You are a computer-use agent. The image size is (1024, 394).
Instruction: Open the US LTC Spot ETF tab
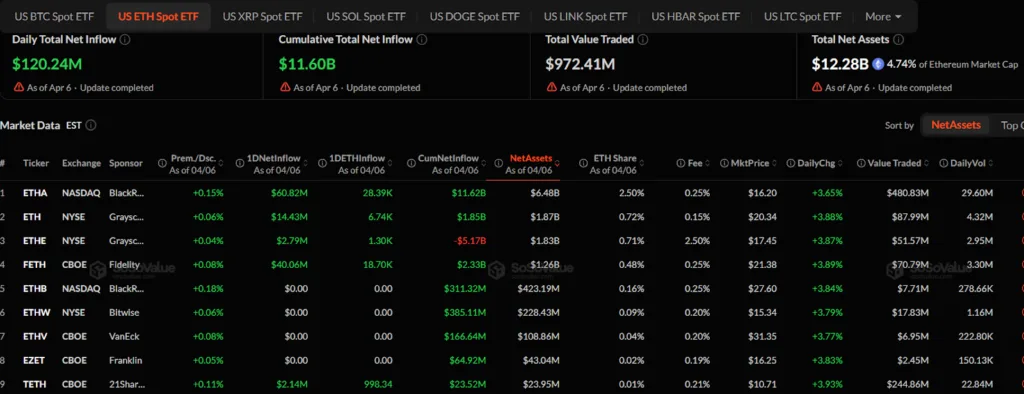coord(803,16)
